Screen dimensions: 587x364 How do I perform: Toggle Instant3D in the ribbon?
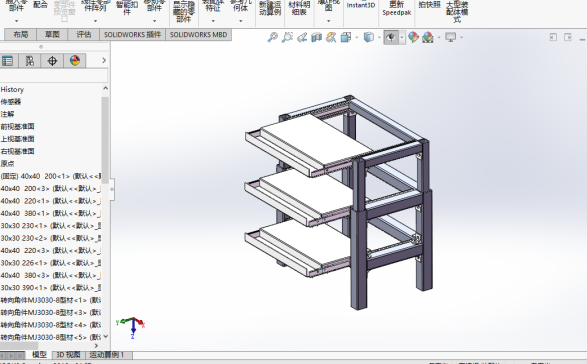(x=361, y=6)
